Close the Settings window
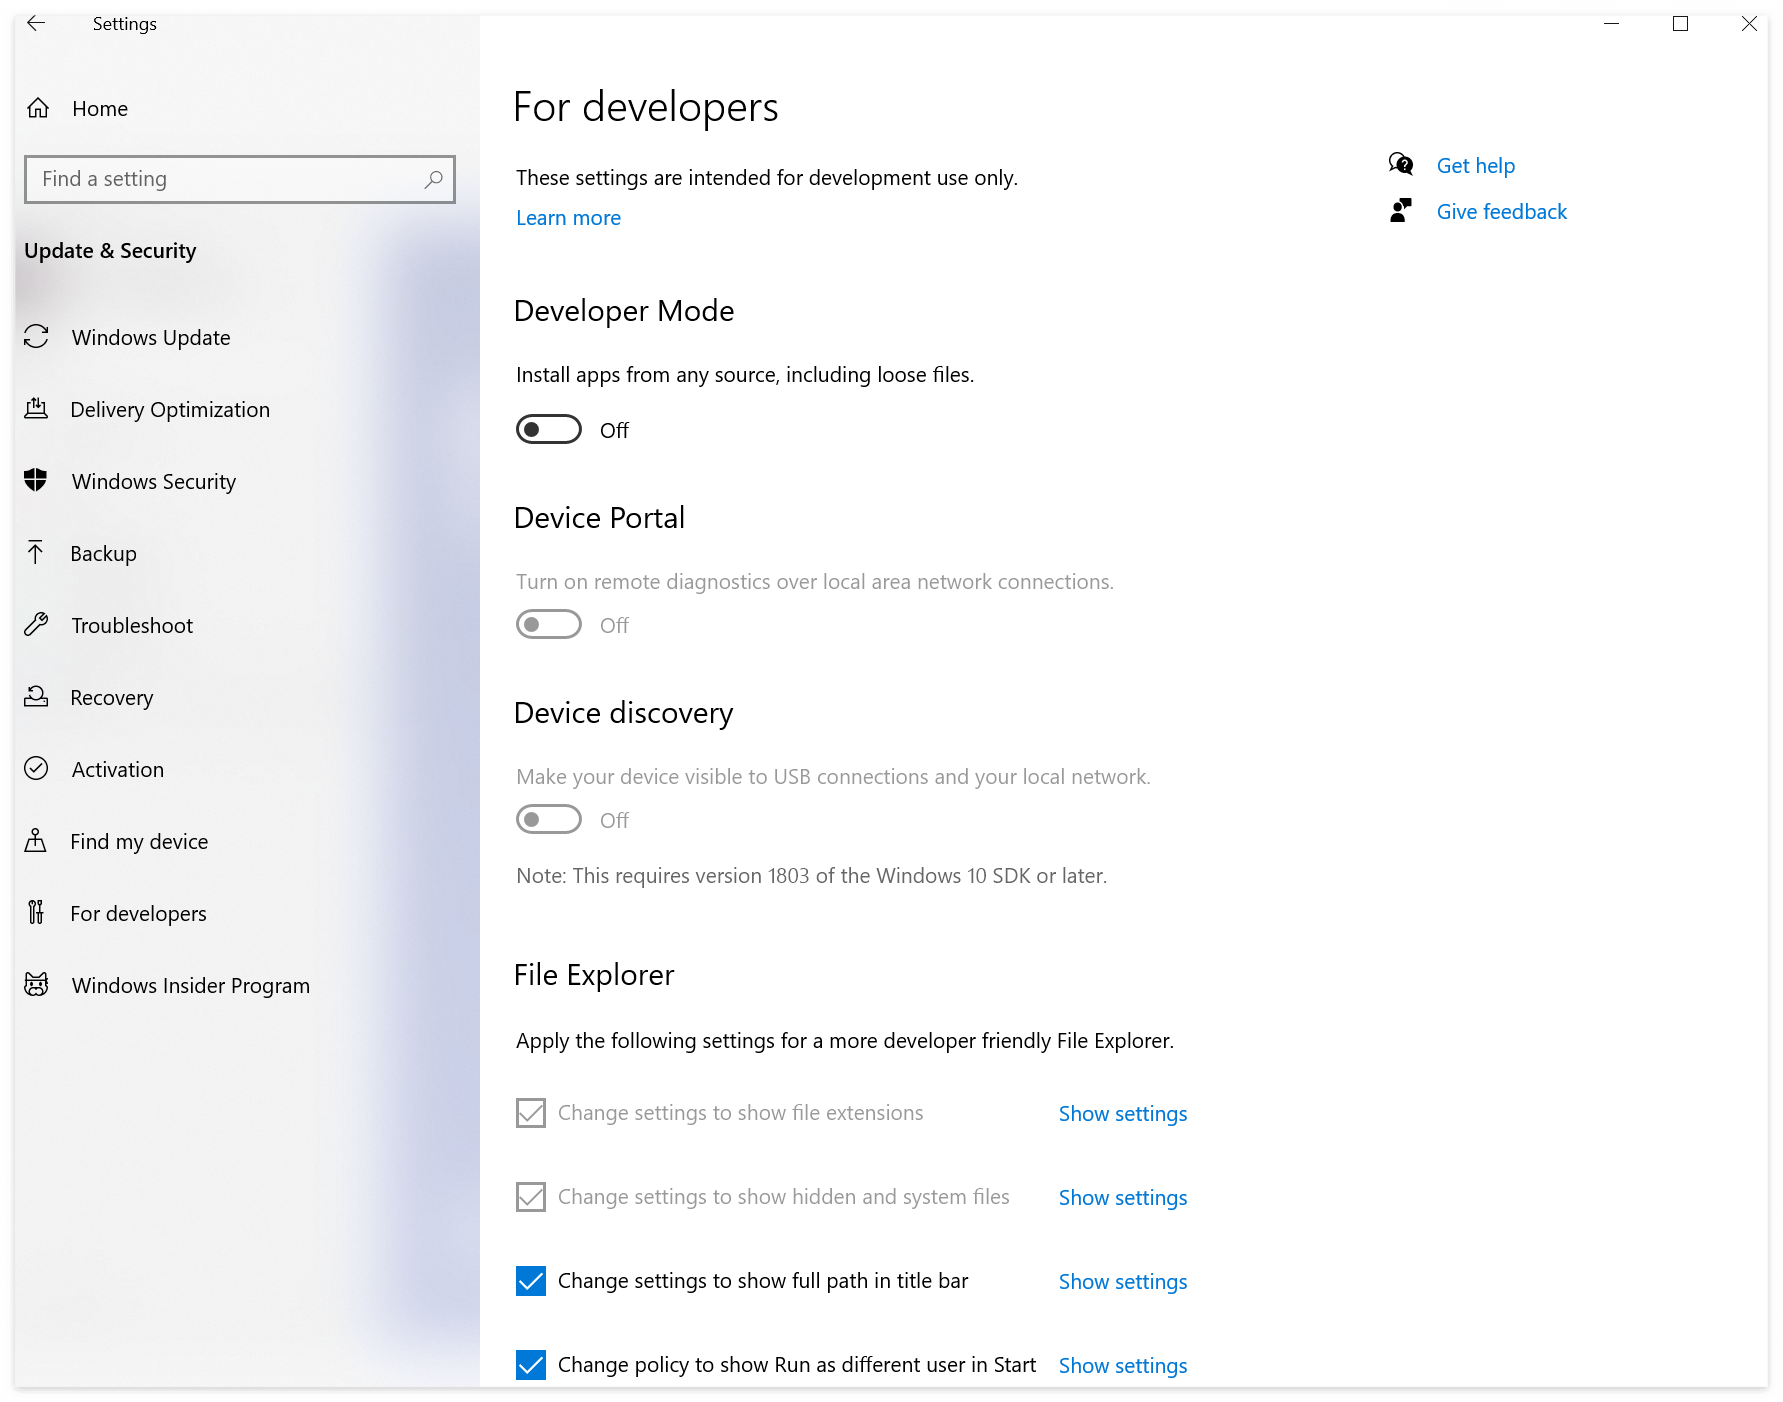The height and width of the screenshot is (1402, 1783). 1748,23
